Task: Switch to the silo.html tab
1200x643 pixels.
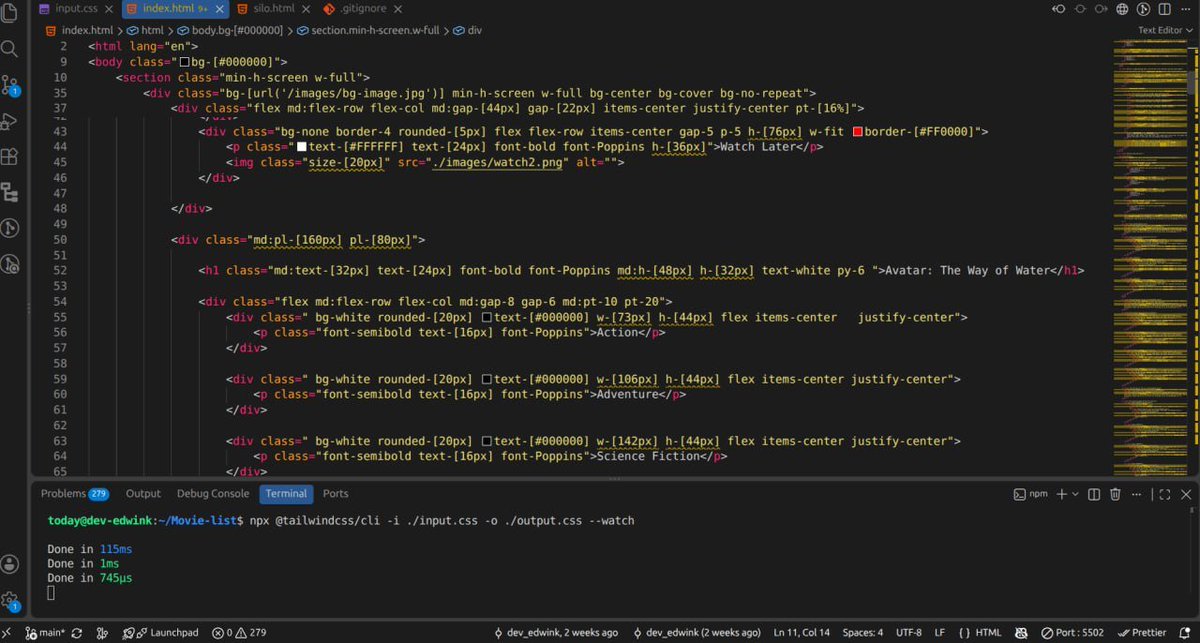Action: tap(275, 8)
